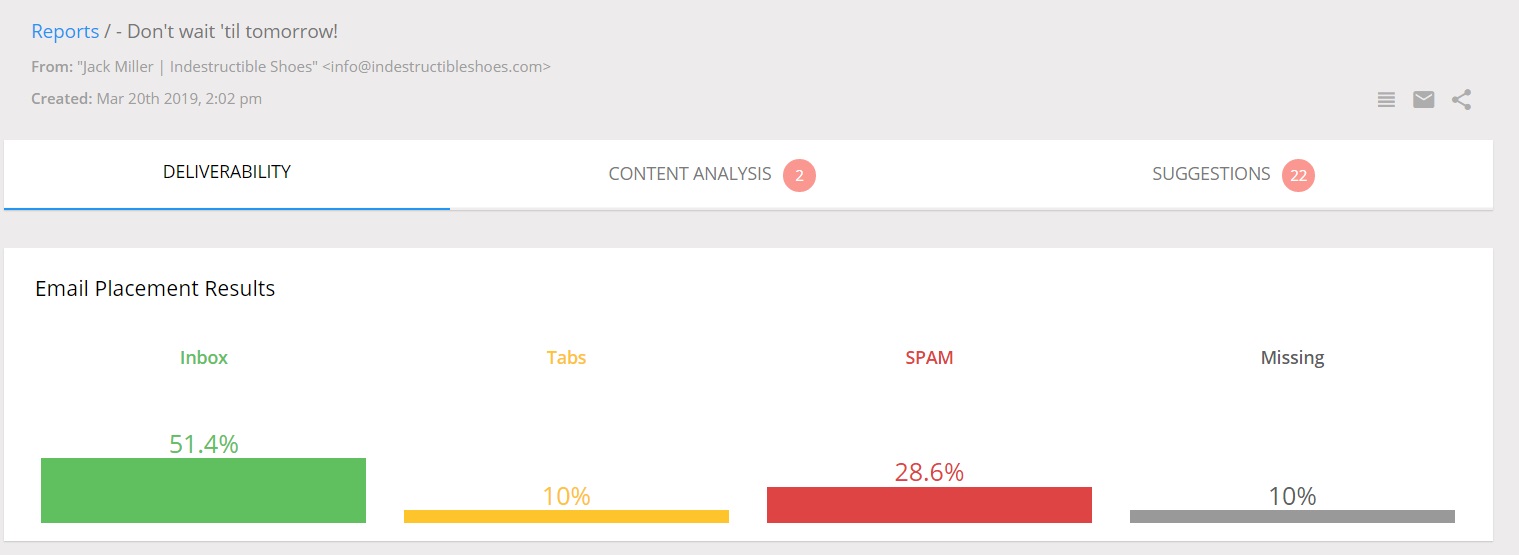
Task: Click the envelope email icon
Action: 1424,100
